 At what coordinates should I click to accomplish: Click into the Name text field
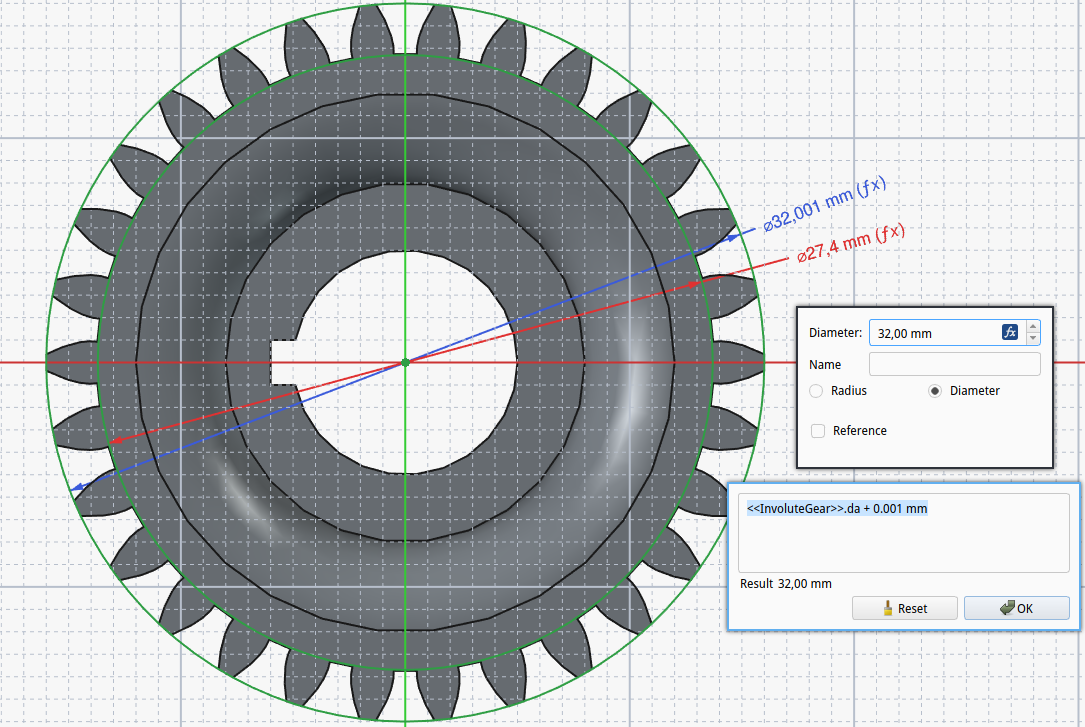pos(954,364)
